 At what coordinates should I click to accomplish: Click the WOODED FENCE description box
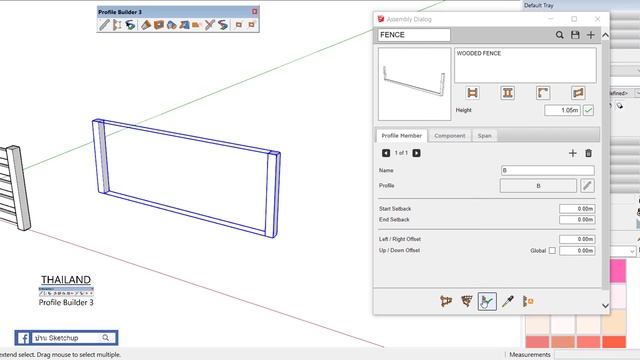tap(525, 65)
